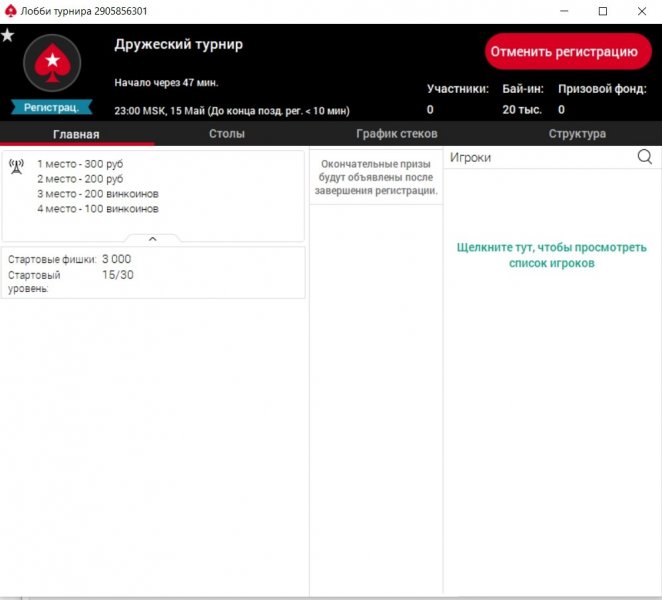The height and width of the screenshot is (600, 662).
Task: Minimize the tournament lobby window
Action: 557,11
